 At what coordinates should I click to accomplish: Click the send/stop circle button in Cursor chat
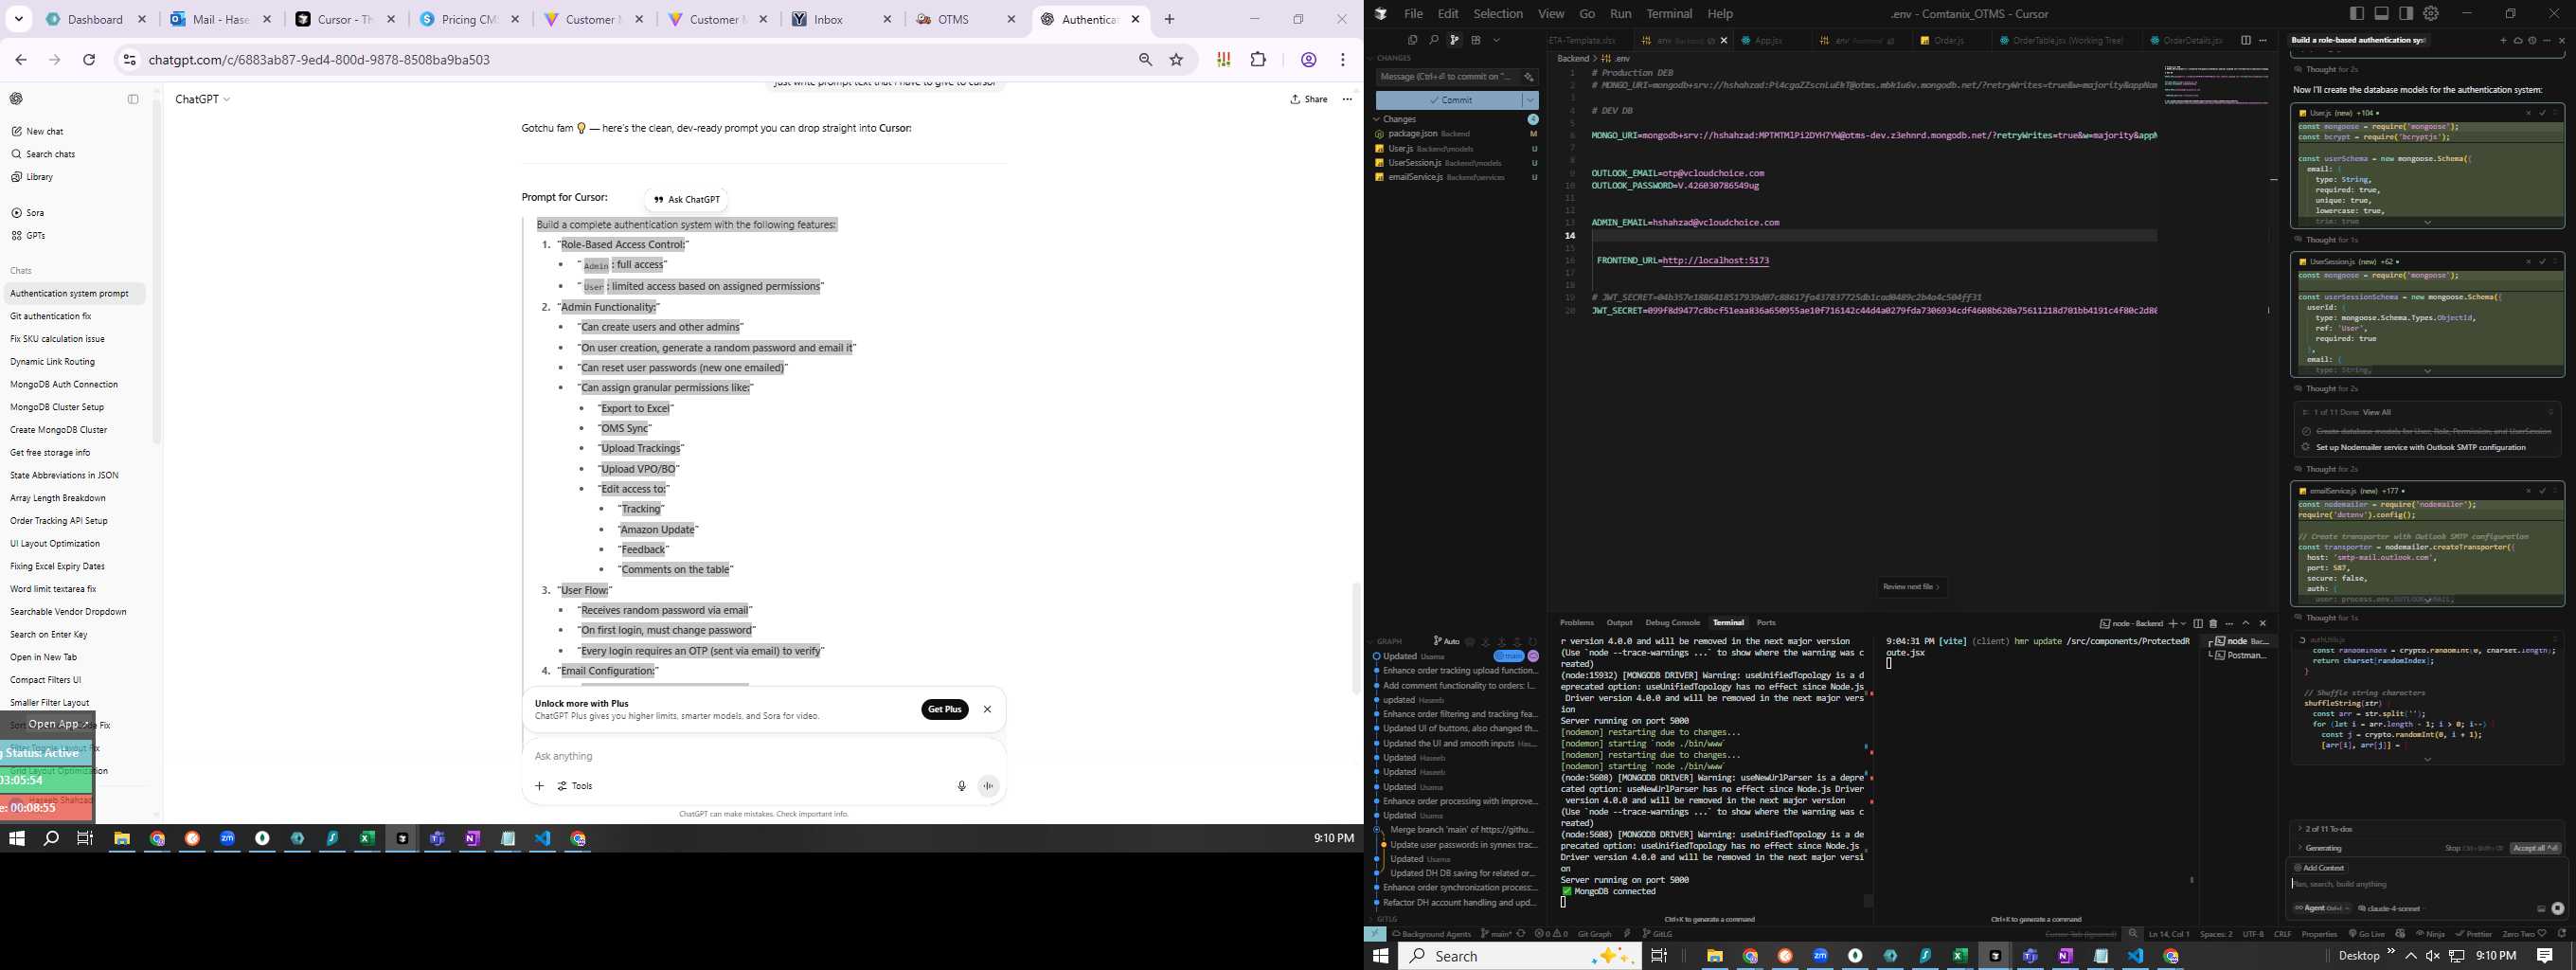[x=2557, y=908]
